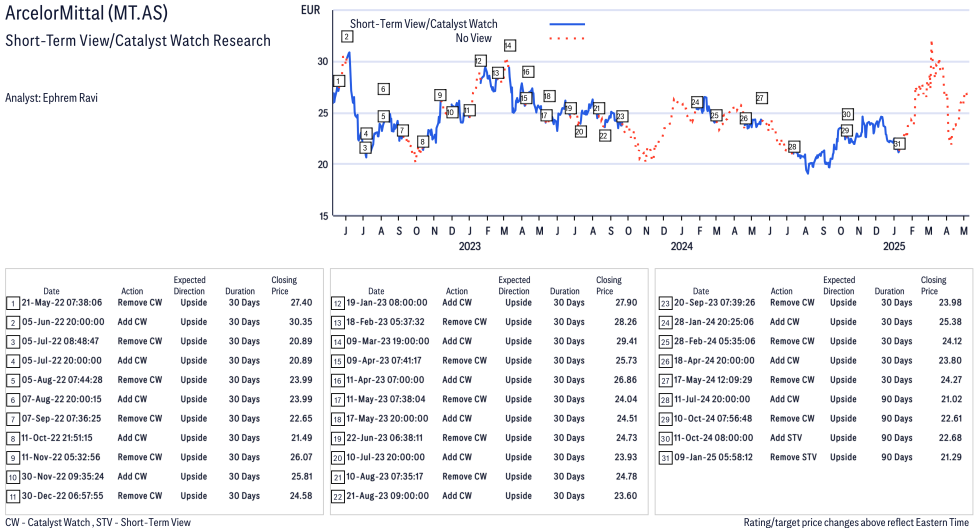
Task: Click the closing price 23.60
Action: (626, 496)
